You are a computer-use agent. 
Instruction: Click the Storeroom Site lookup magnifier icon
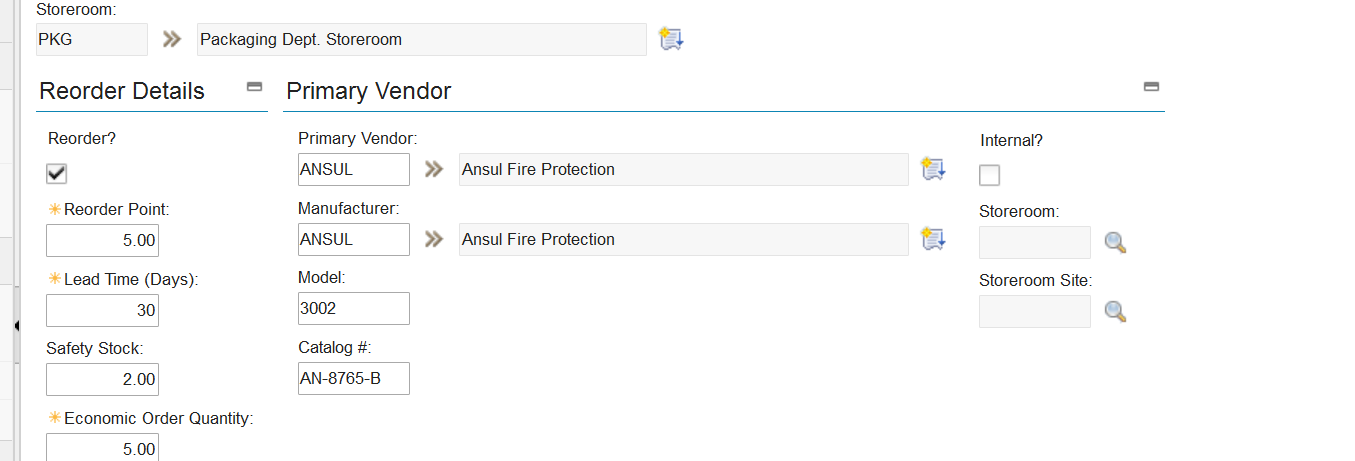tap(1115, 312)
